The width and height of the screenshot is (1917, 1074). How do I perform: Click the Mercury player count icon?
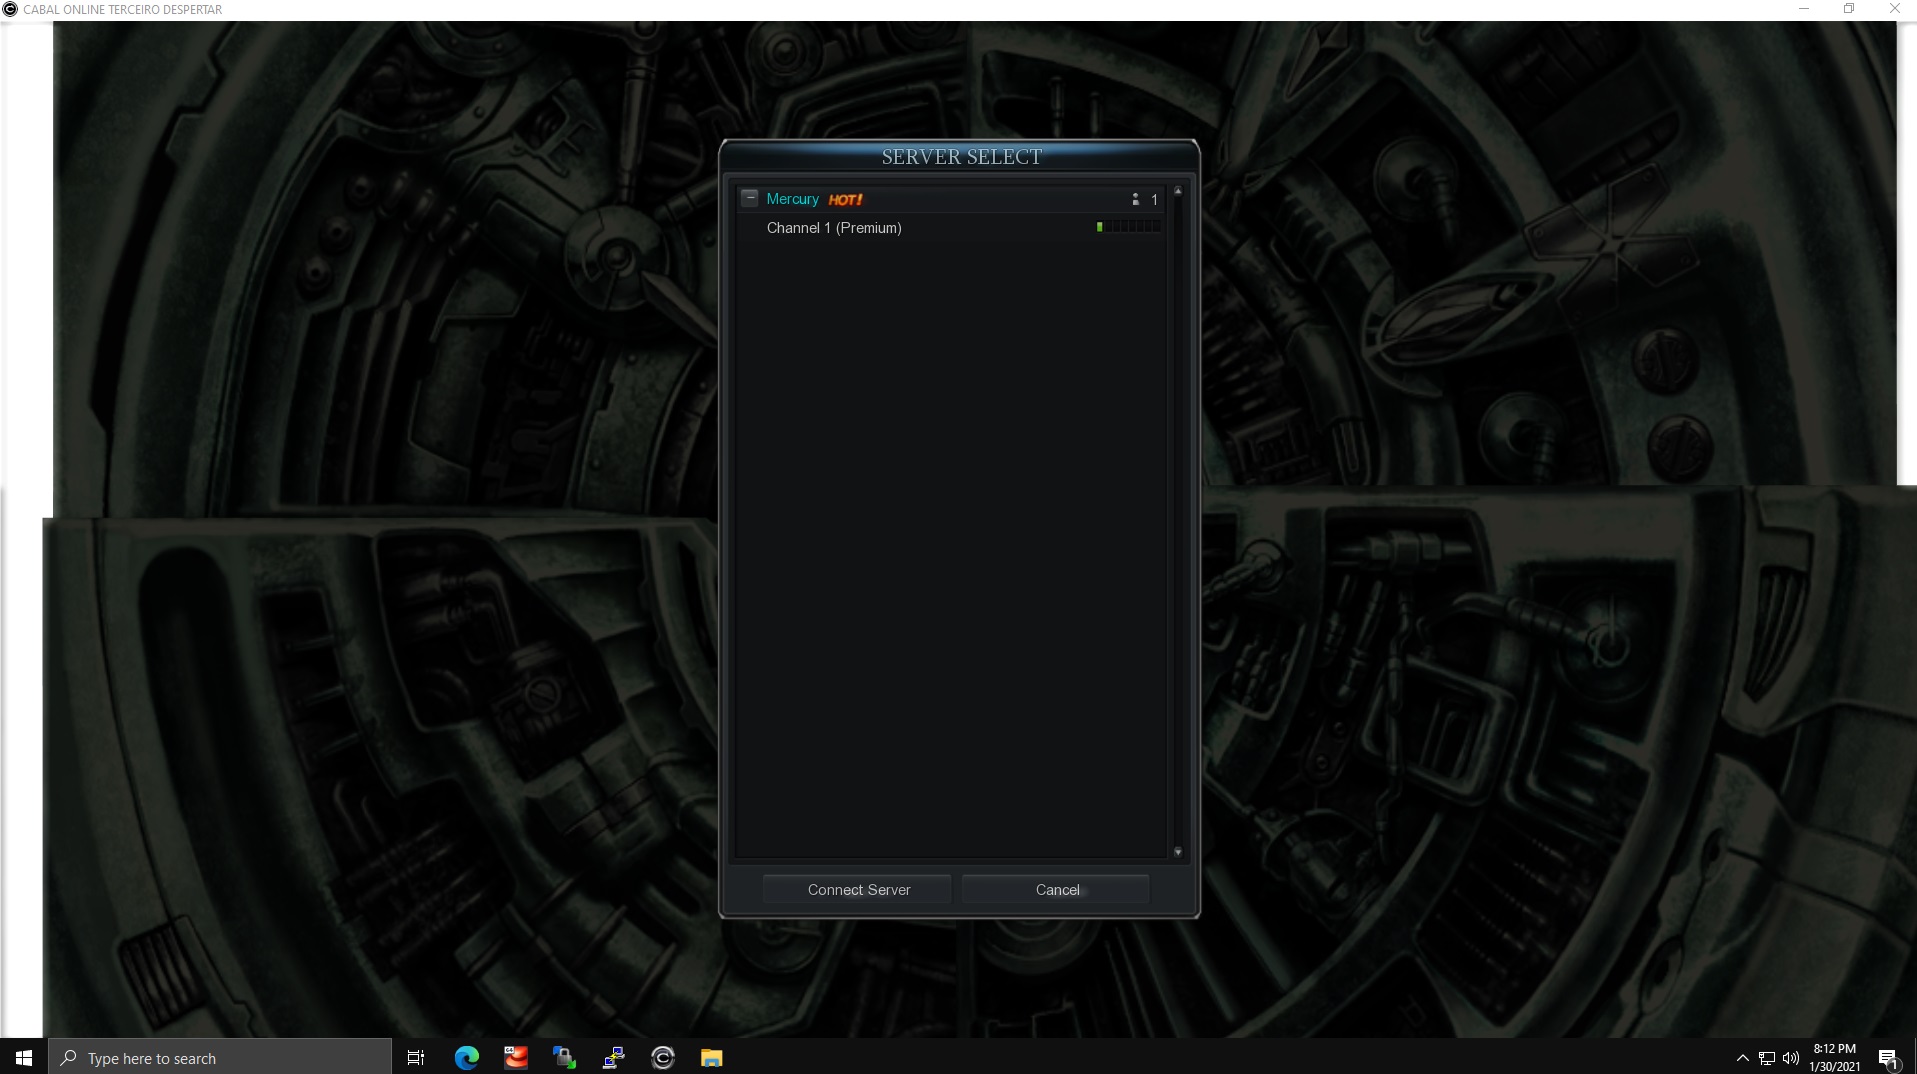(x=1135, y=199)
